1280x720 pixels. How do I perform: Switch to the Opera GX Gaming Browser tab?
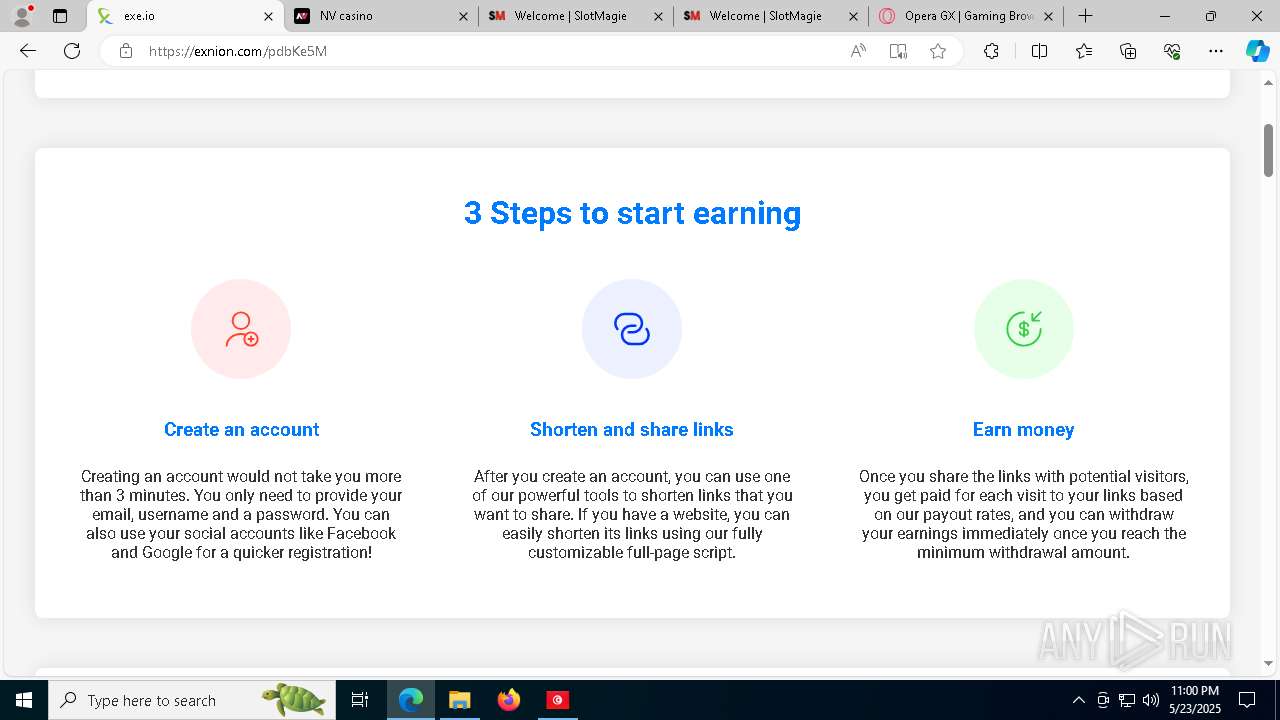pos(966,16)
